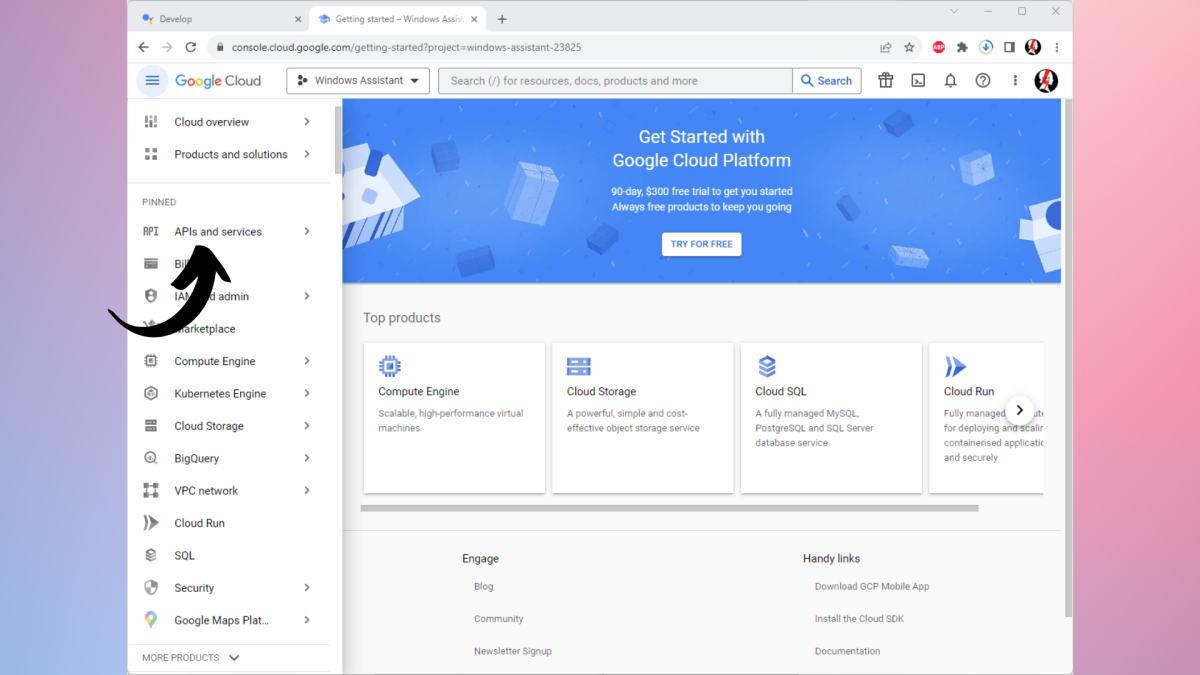Click the browser address bar URL
The height and width of the screenshot is (675, 1200).
click(406, 47)
